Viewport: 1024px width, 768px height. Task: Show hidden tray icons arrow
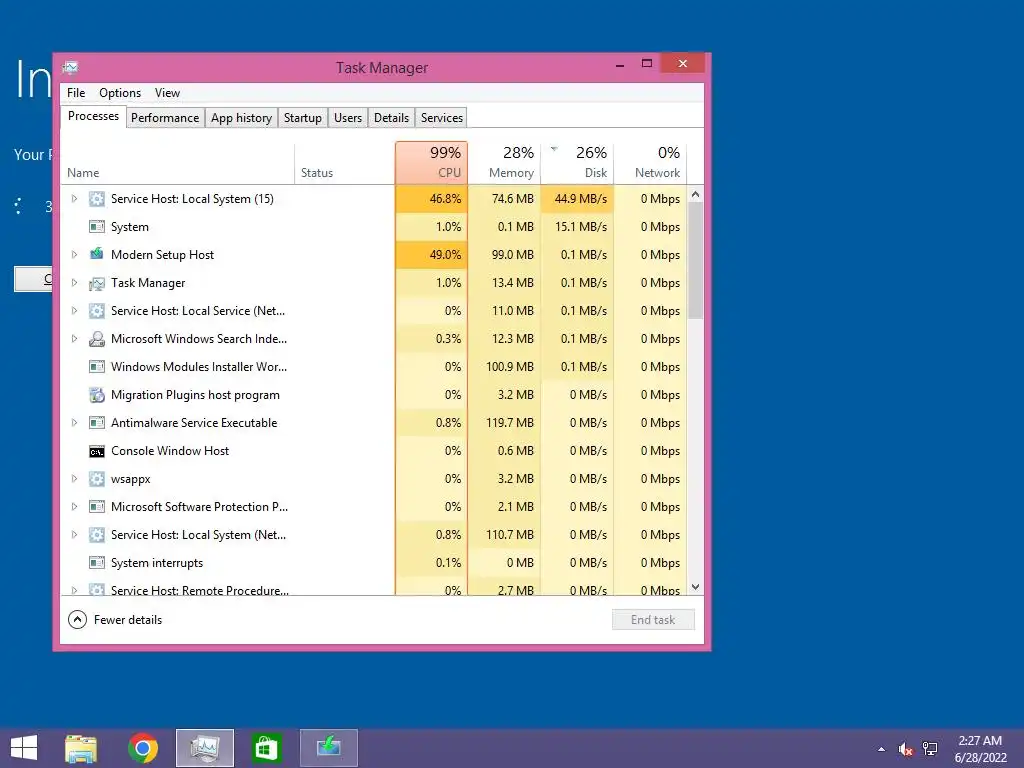pyautogui.click(x=882, y=749)
